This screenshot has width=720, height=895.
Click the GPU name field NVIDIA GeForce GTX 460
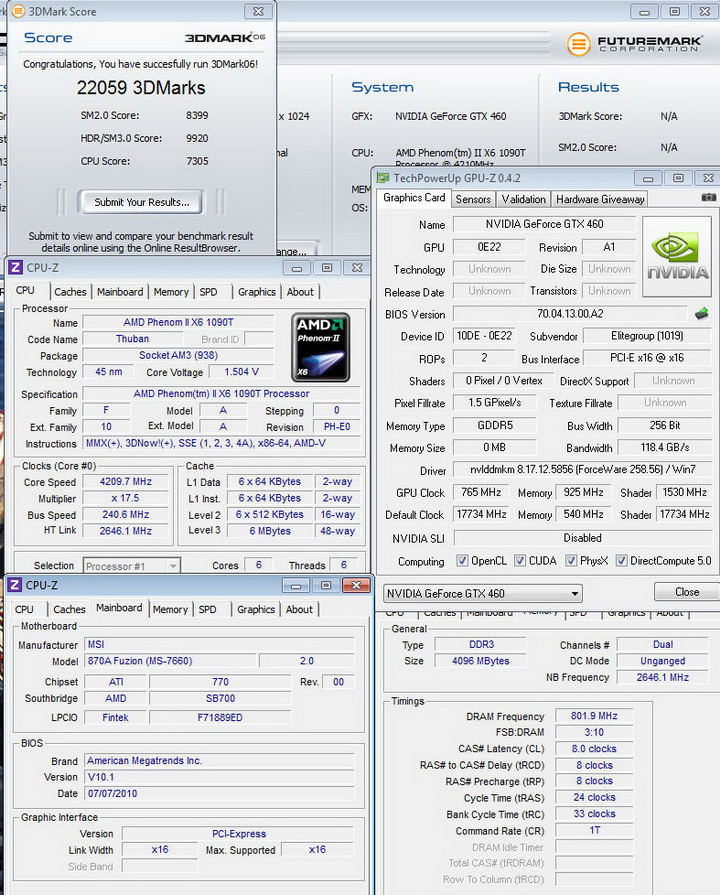(544, 224)
